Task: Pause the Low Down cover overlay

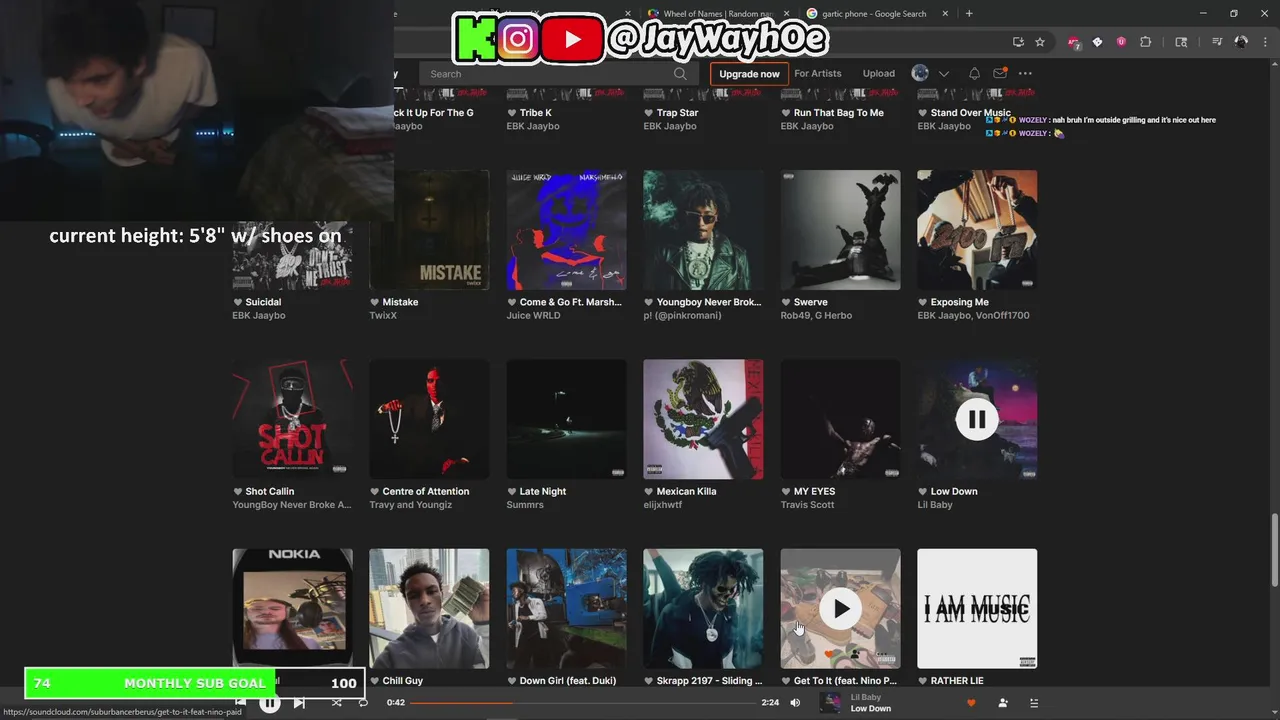Action: pos(977,419)
